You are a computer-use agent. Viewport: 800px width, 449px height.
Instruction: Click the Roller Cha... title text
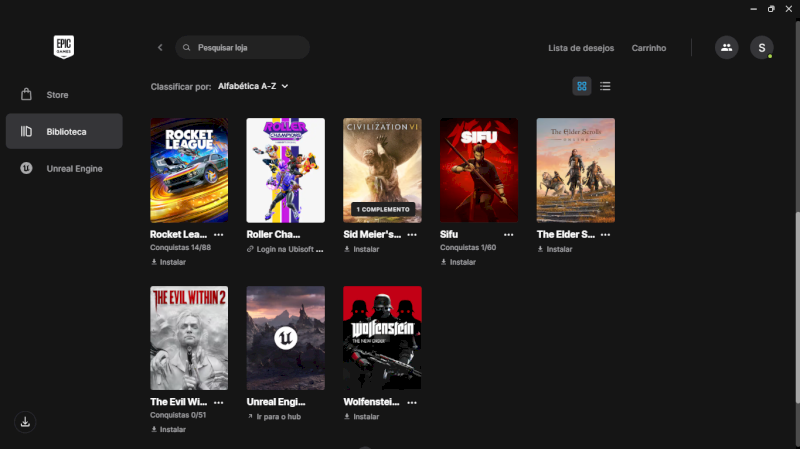pyautogui.click(x=273, y=234)
